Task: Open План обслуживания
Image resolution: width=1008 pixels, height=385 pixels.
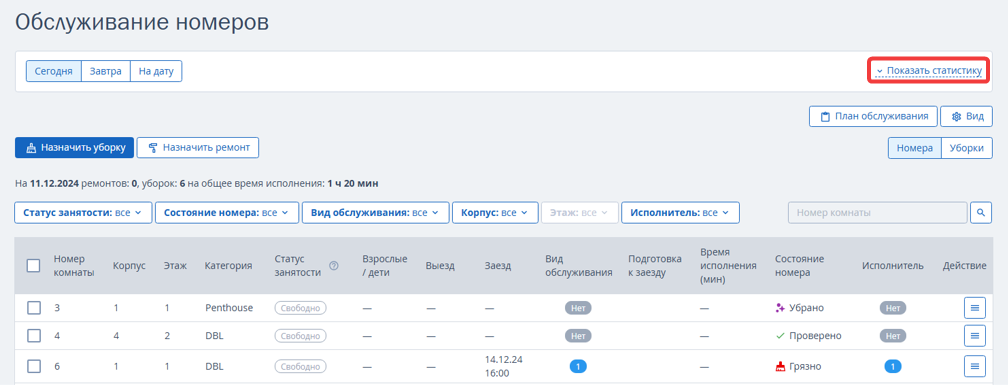Action: click(x=873, y=116)
